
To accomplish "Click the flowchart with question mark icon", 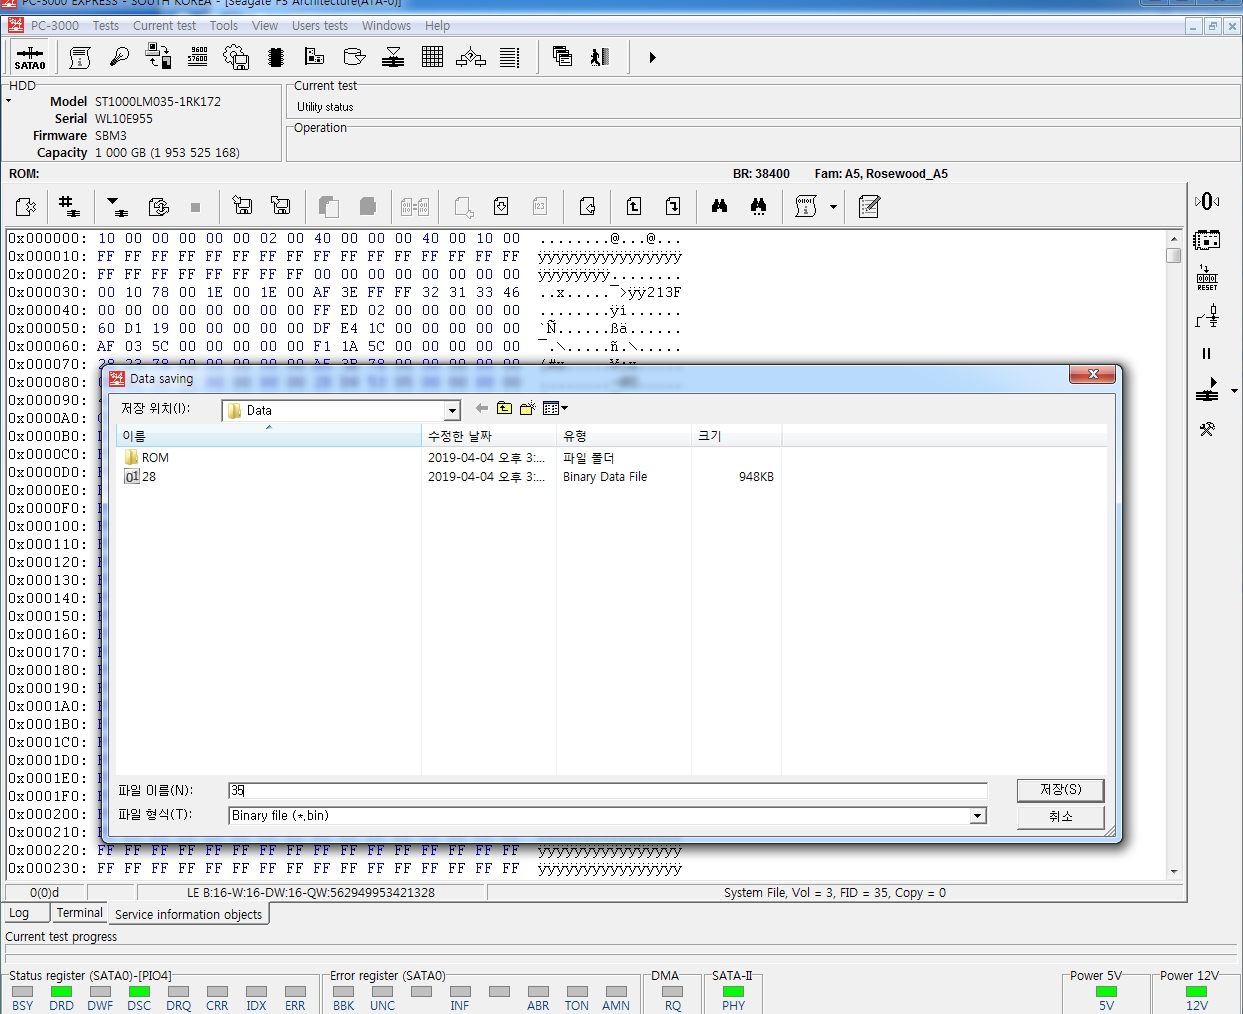I will click(471, 57).
